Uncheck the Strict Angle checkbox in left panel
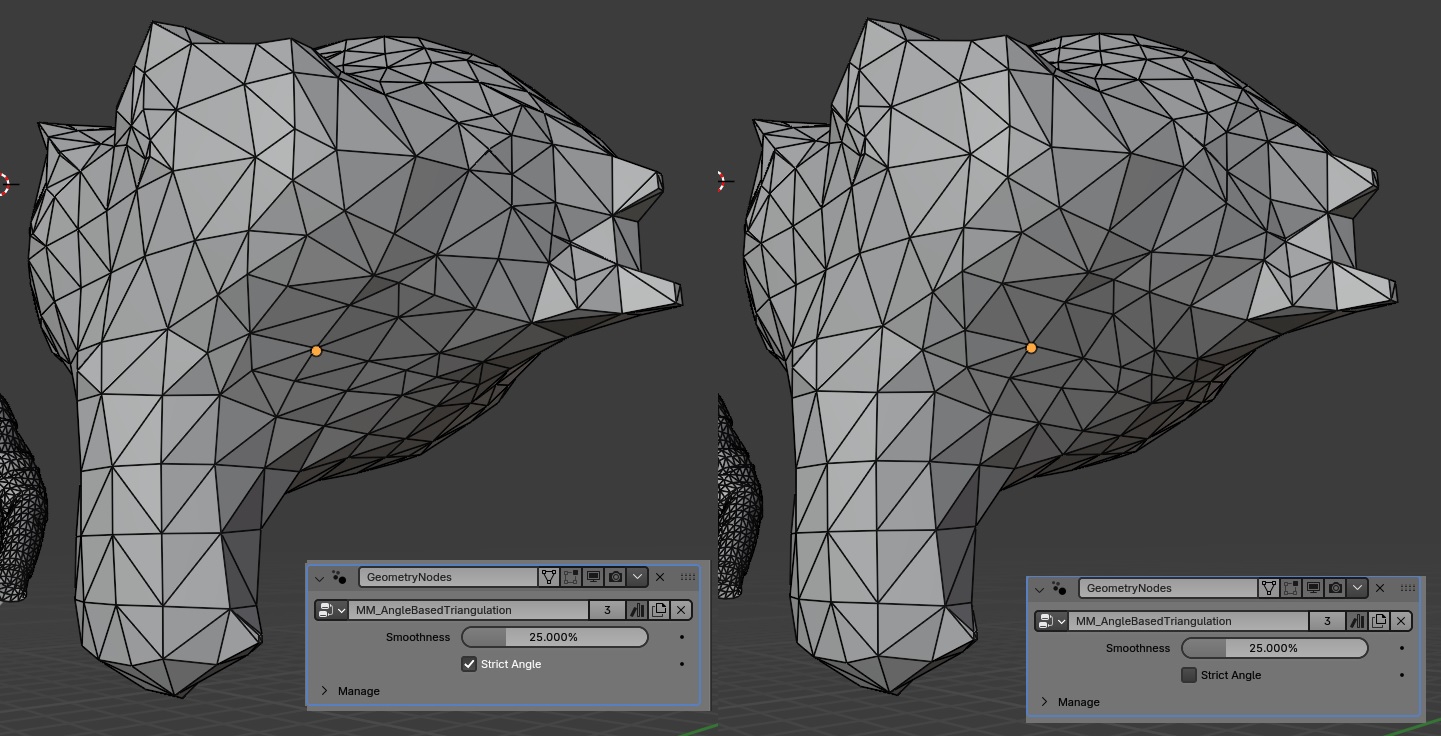 (x=469, y=664)
